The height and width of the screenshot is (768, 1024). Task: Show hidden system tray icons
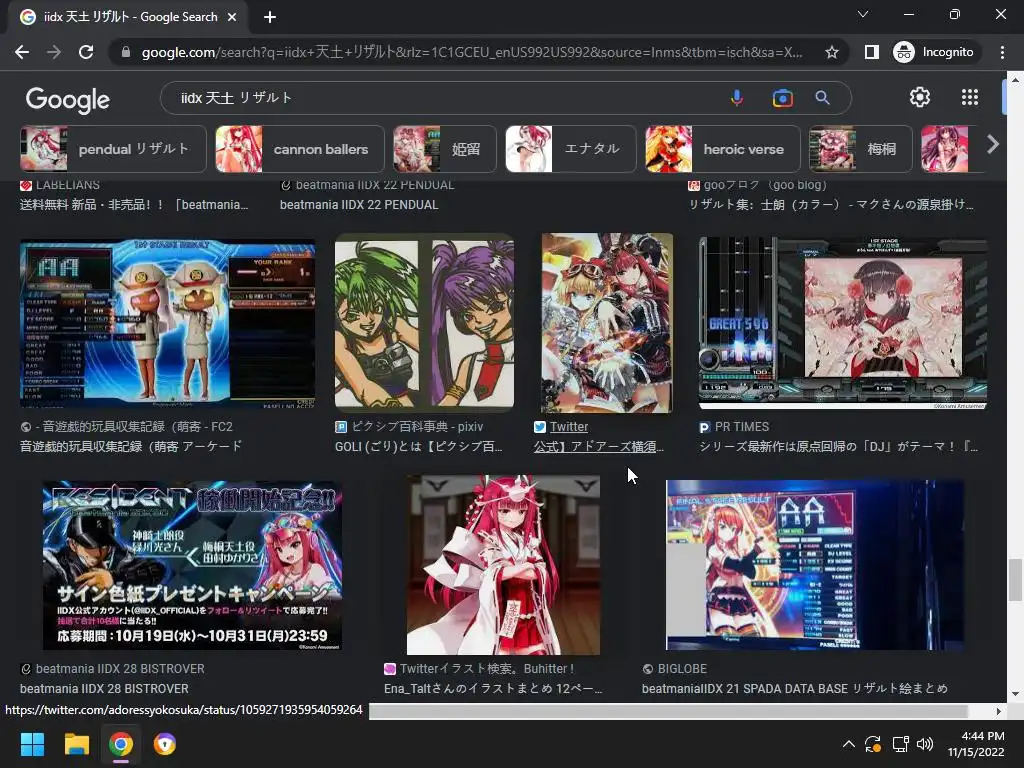pos(848,744)
